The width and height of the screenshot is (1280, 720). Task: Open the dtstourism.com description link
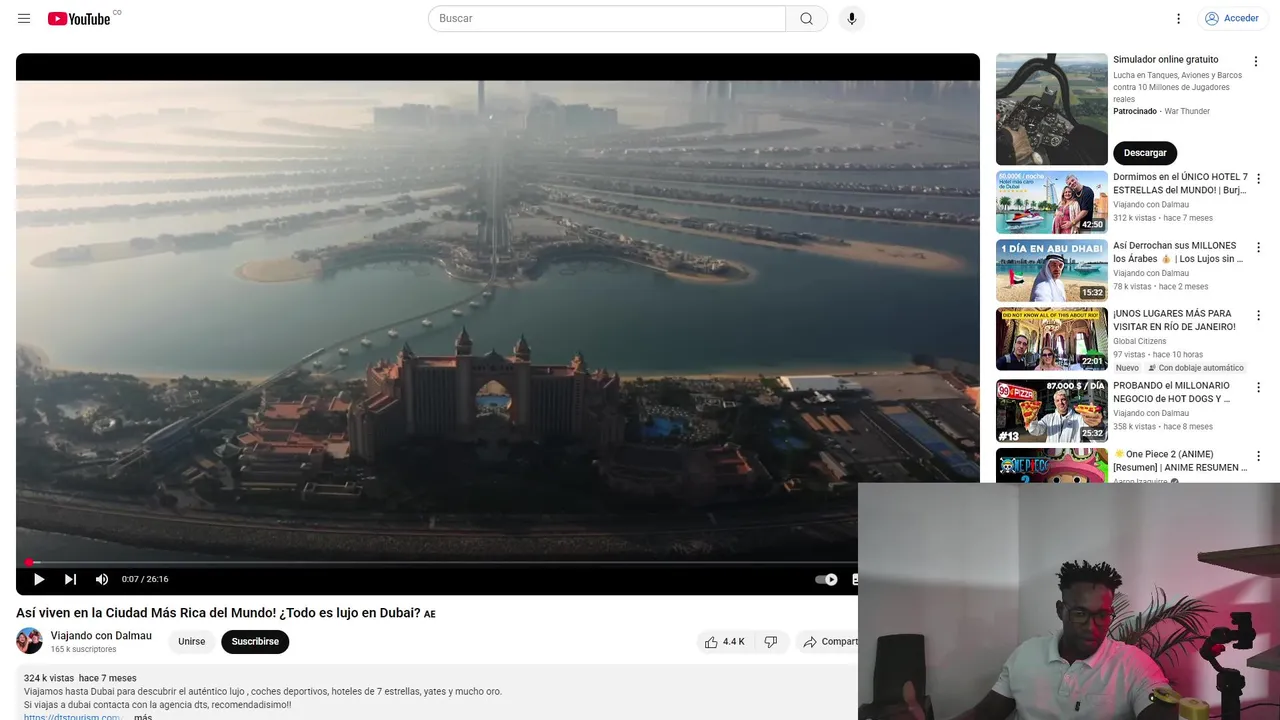(72, 716)
